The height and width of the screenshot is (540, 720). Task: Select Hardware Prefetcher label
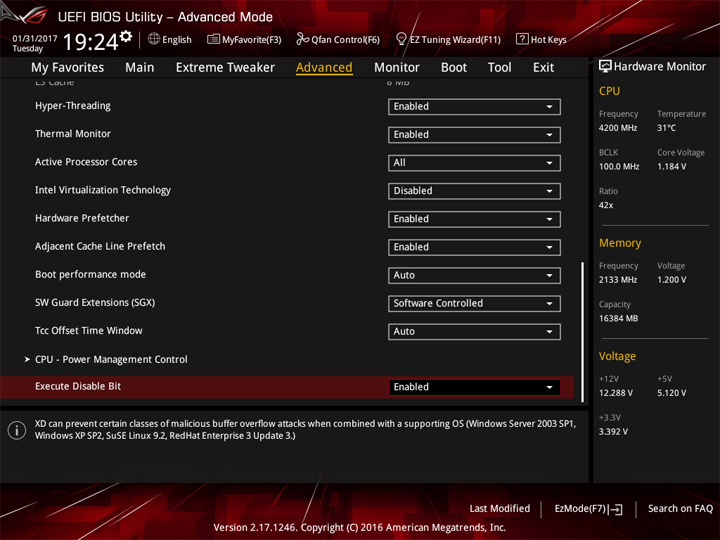82,218
